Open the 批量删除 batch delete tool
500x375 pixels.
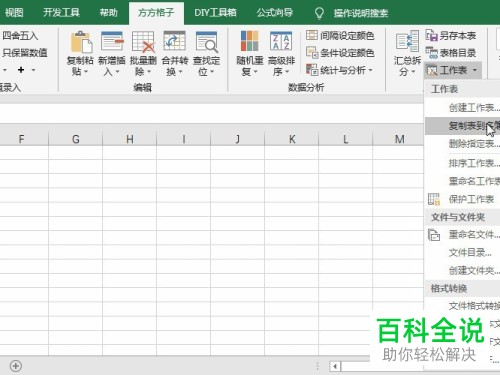click(143, 53)
